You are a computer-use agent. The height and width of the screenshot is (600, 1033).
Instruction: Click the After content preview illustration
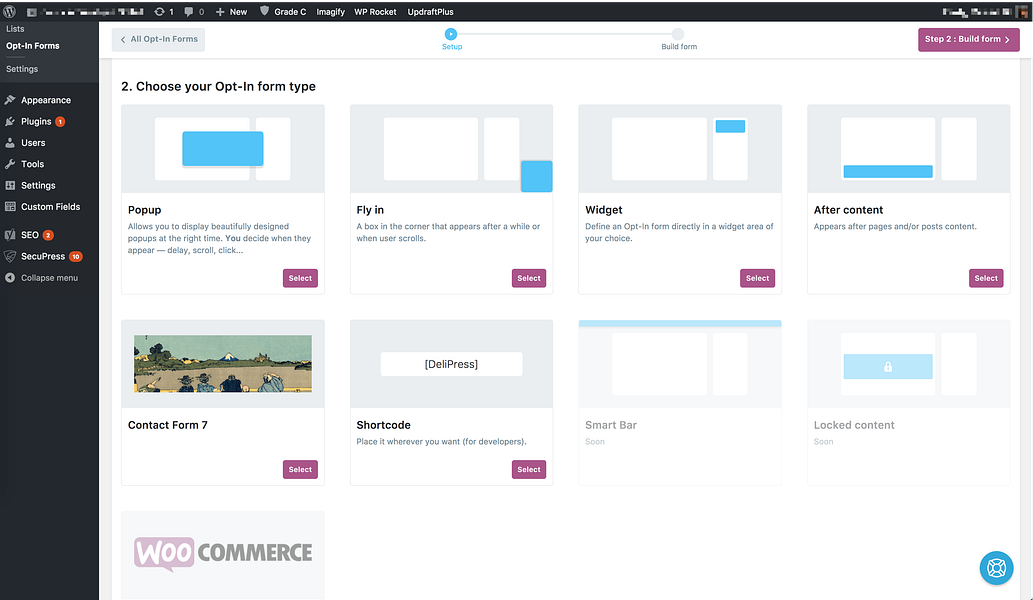tap(908, 149)
